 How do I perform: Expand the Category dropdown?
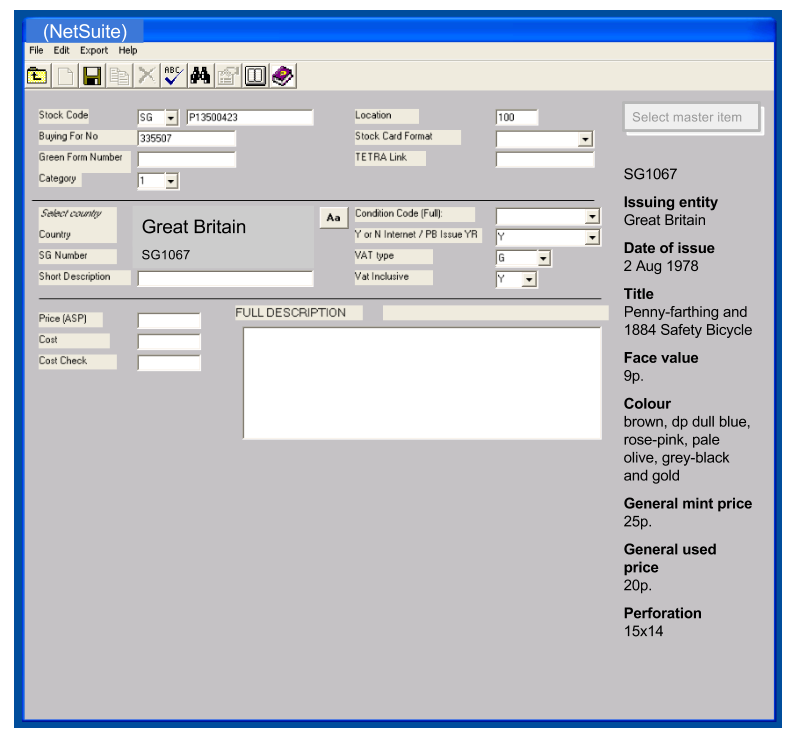pos(171,181)
